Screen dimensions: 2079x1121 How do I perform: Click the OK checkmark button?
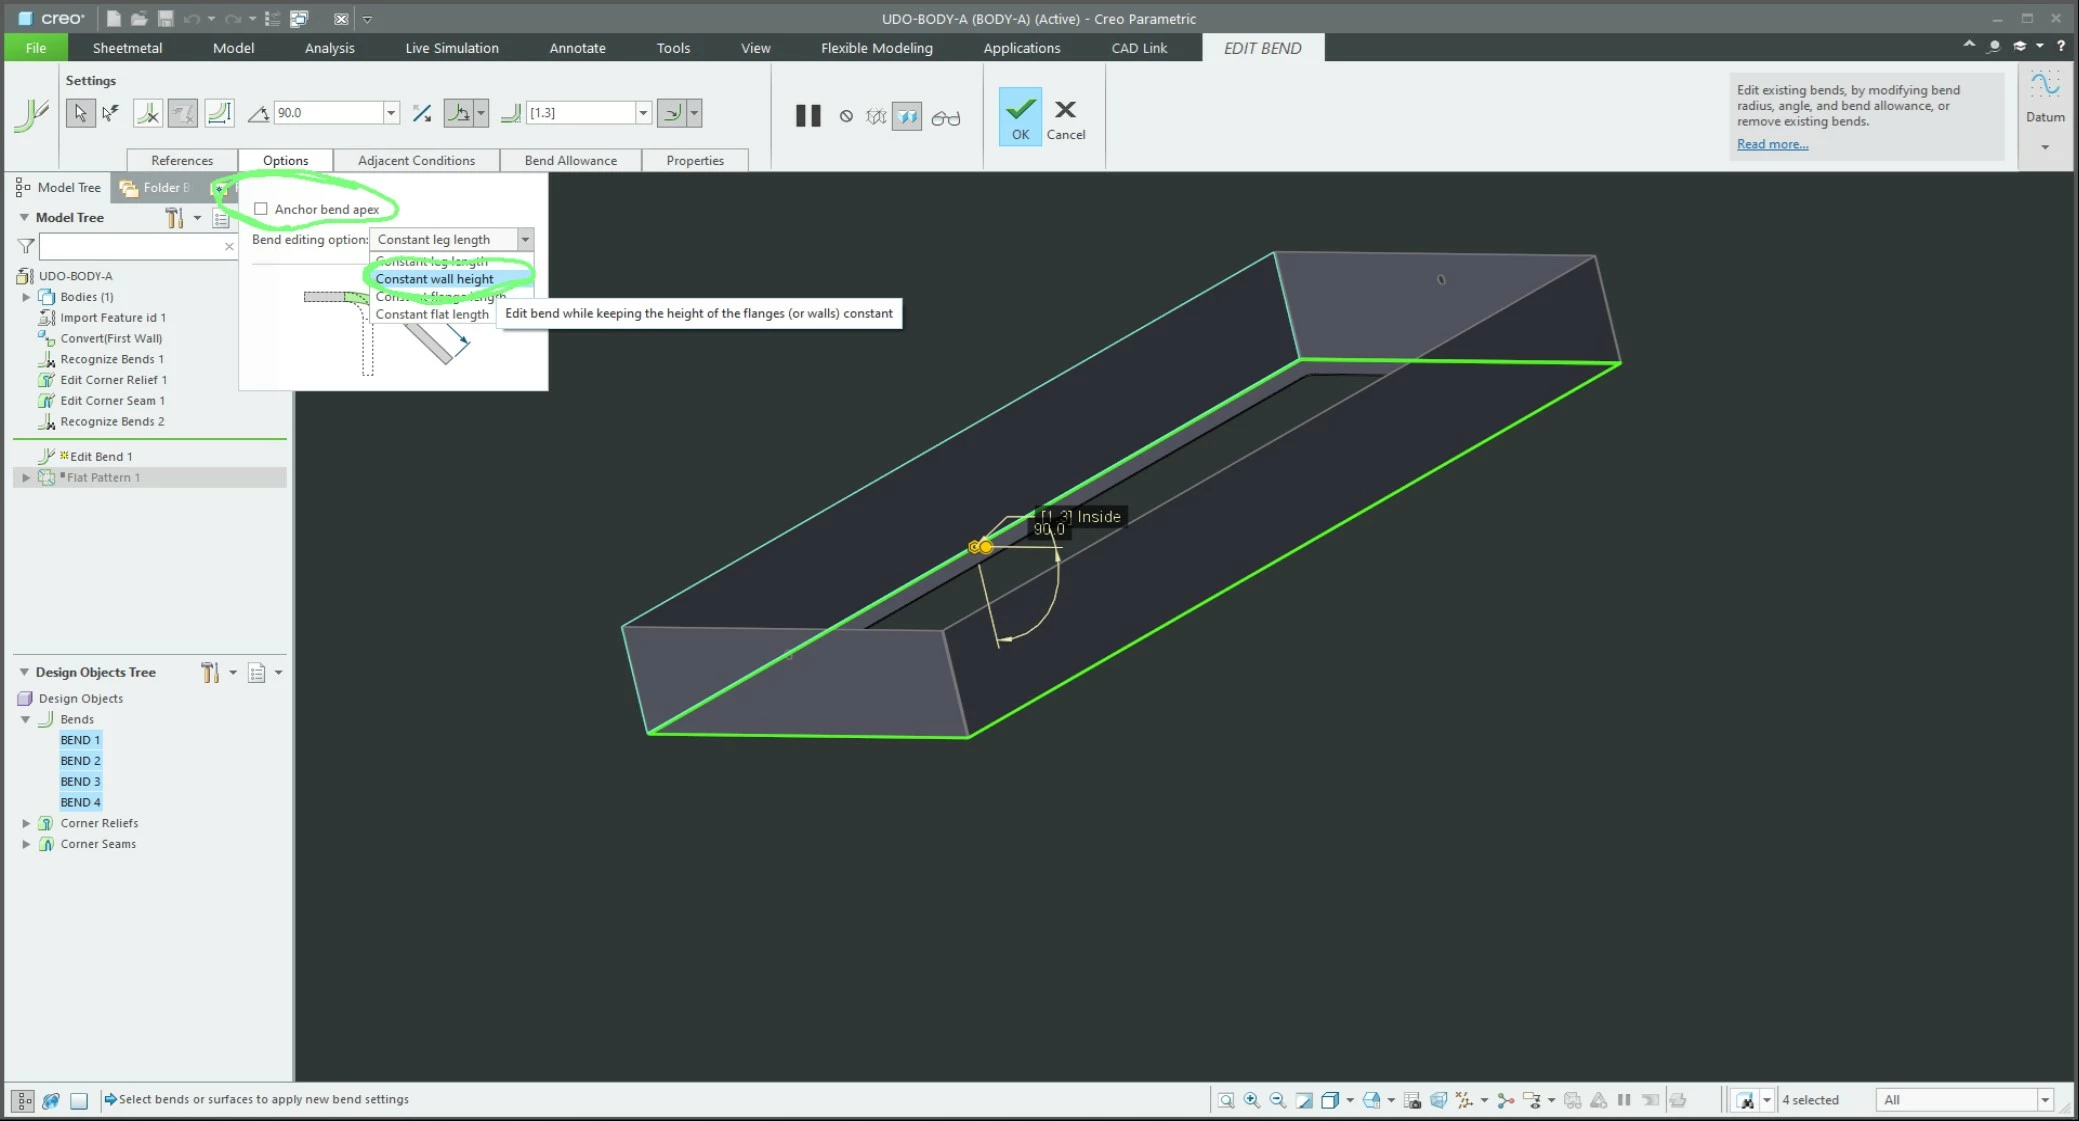[1020, 116]
